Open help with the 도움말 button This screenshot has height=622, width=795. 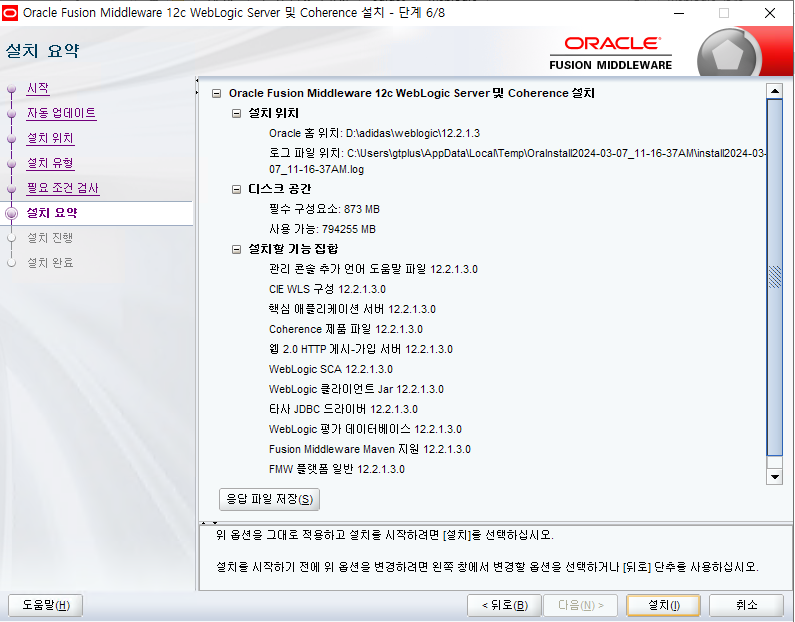pos(46,605)
